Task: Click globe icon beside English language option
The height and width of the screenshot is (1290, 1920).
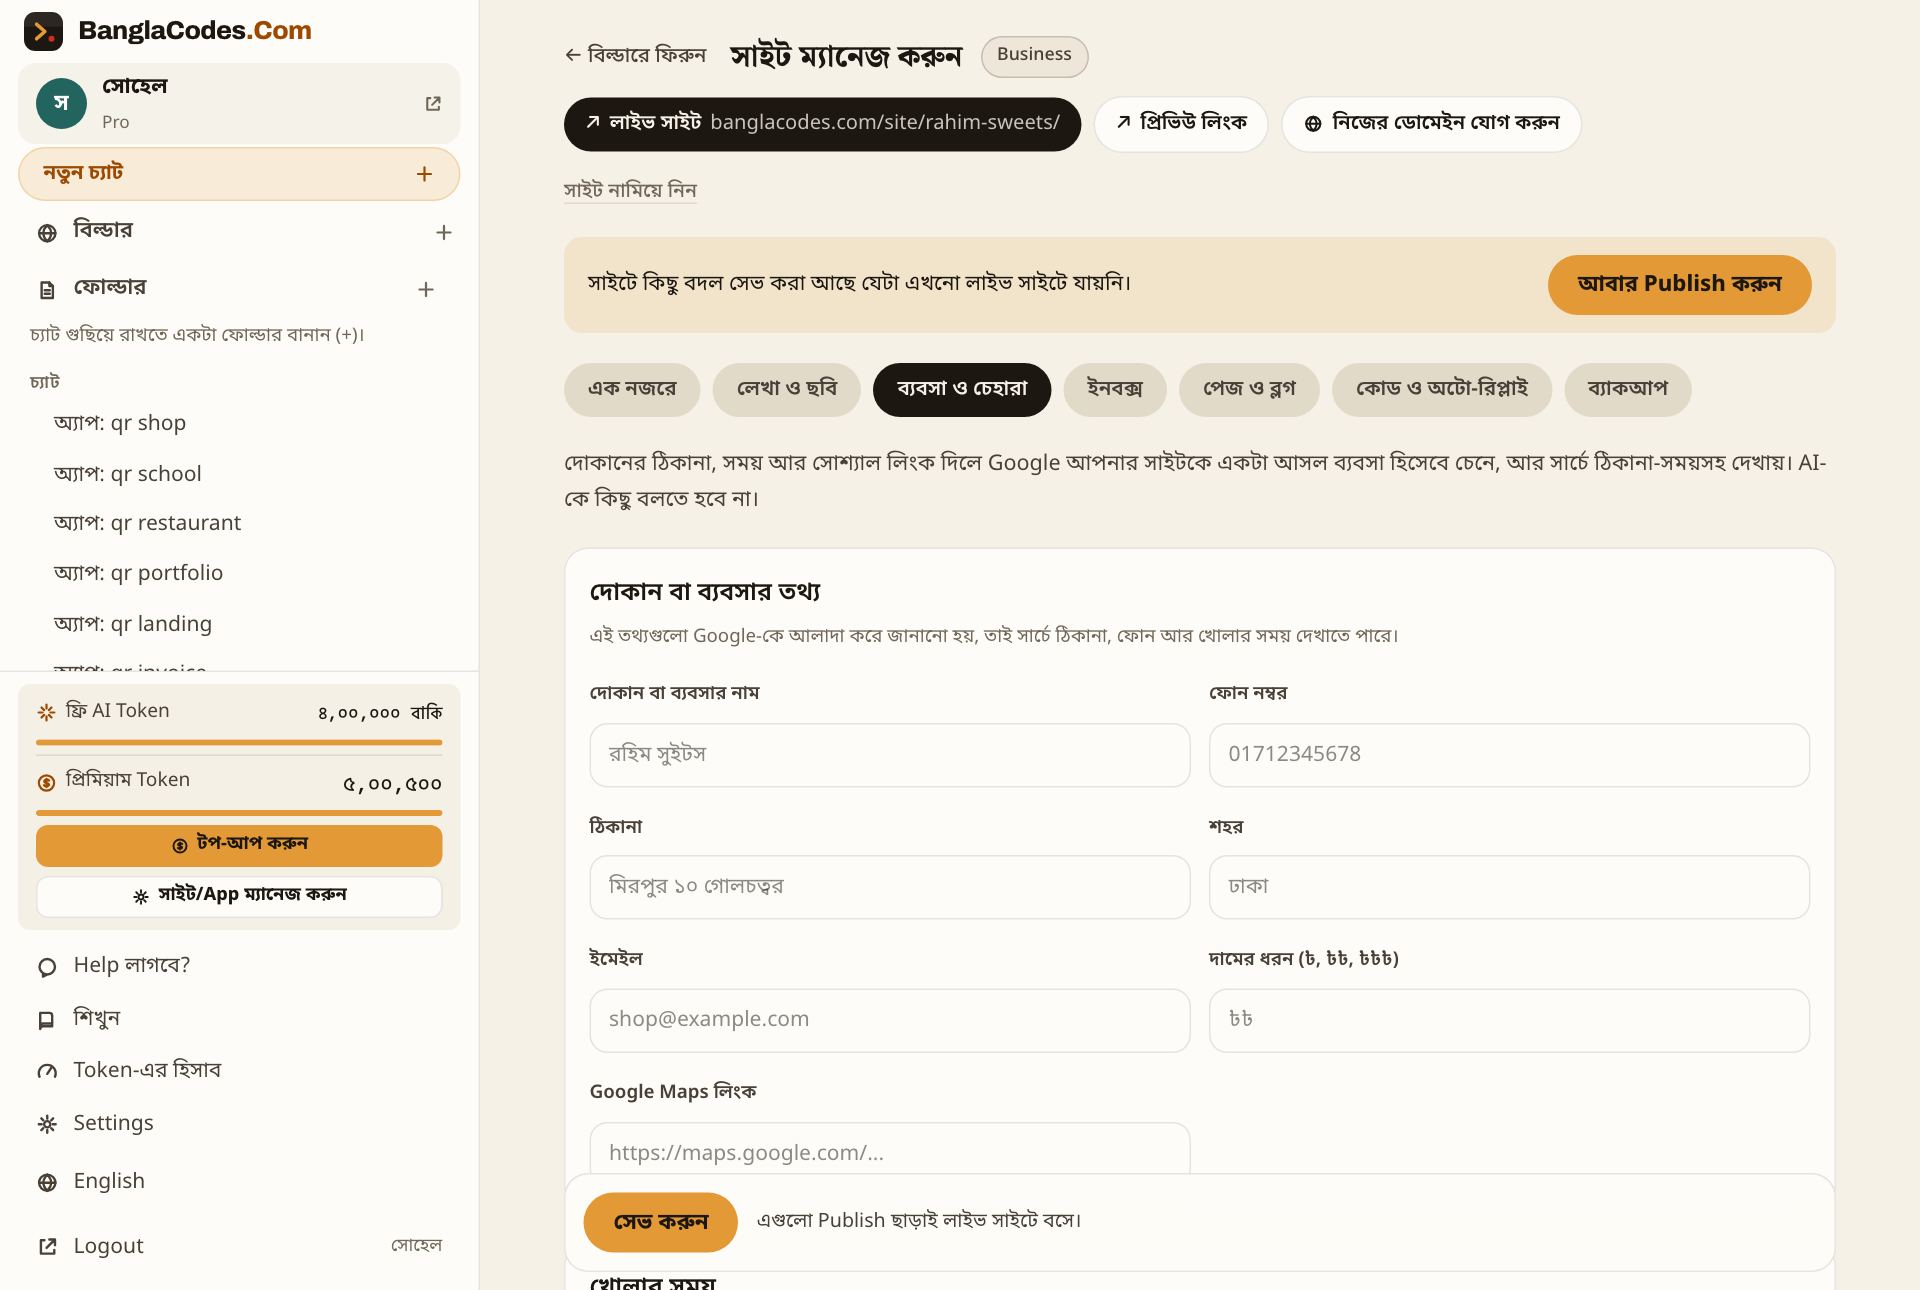Action: pyautogui.click(x=47, y=1182)
